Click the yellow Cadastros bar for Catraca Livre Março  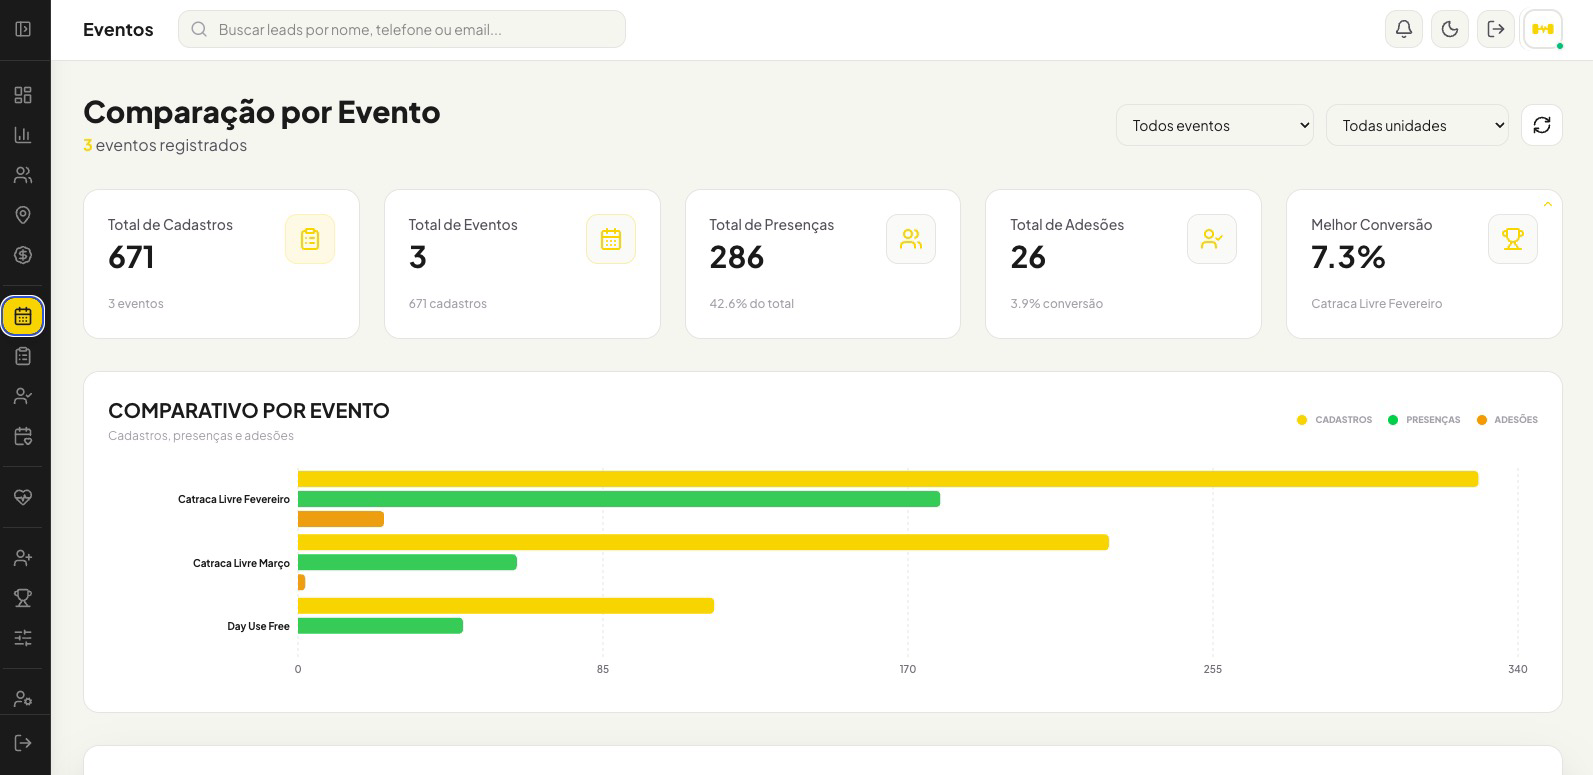tap(703, 542)
